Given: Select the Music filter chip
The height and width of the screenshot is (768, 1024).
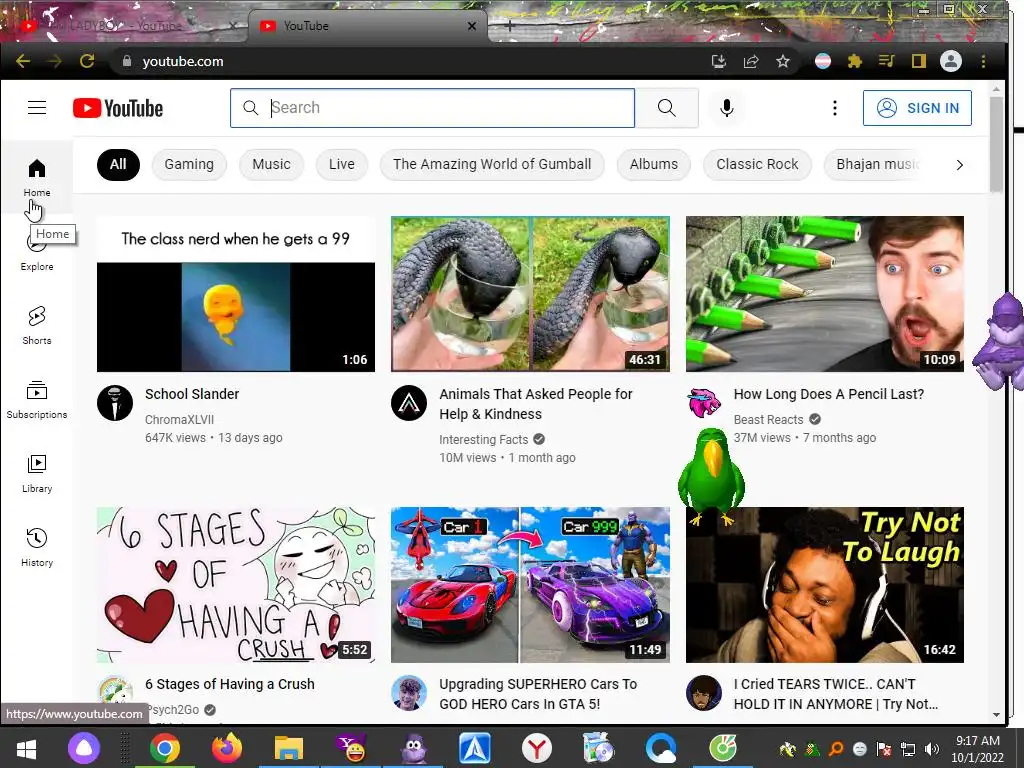Looking at the screenshot, I should (x=271, y=165).
